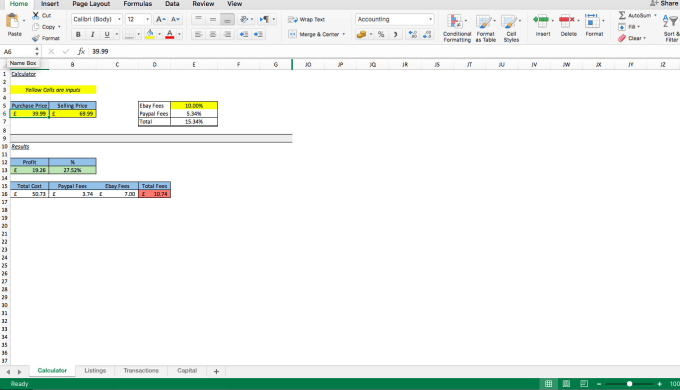
Task: Switch to the Formulas ribbon tab
Action: pos(137,4)
